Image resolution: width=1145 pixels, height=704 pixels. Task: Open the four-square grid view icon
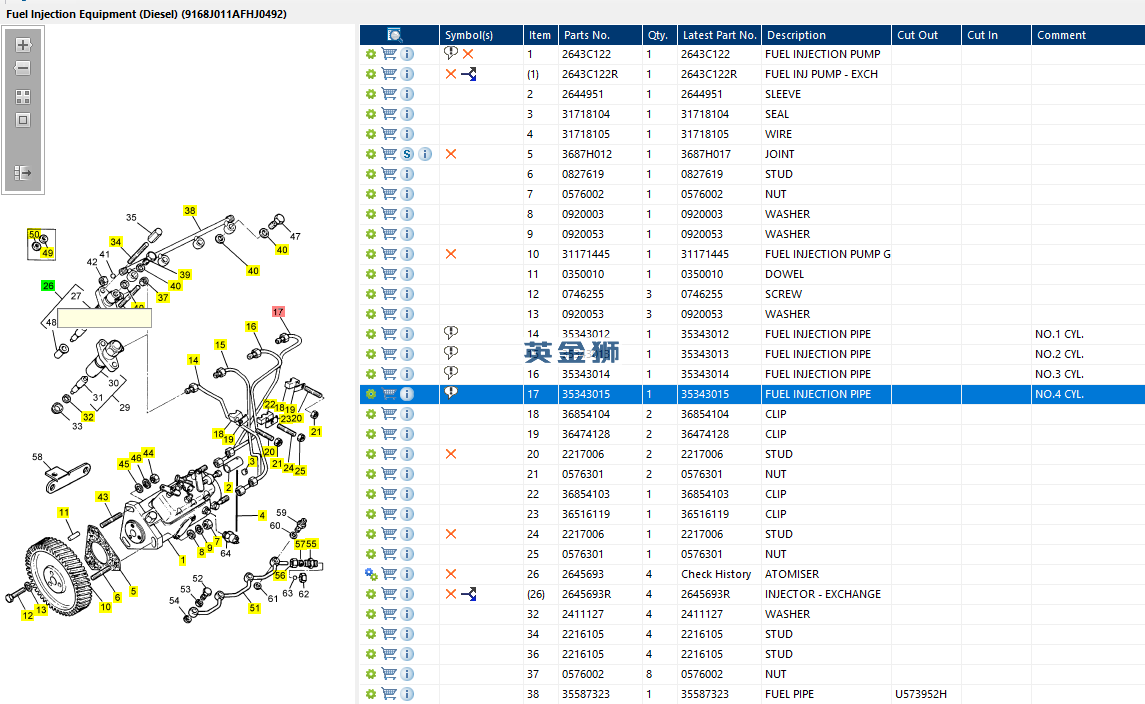pos(23,96)
